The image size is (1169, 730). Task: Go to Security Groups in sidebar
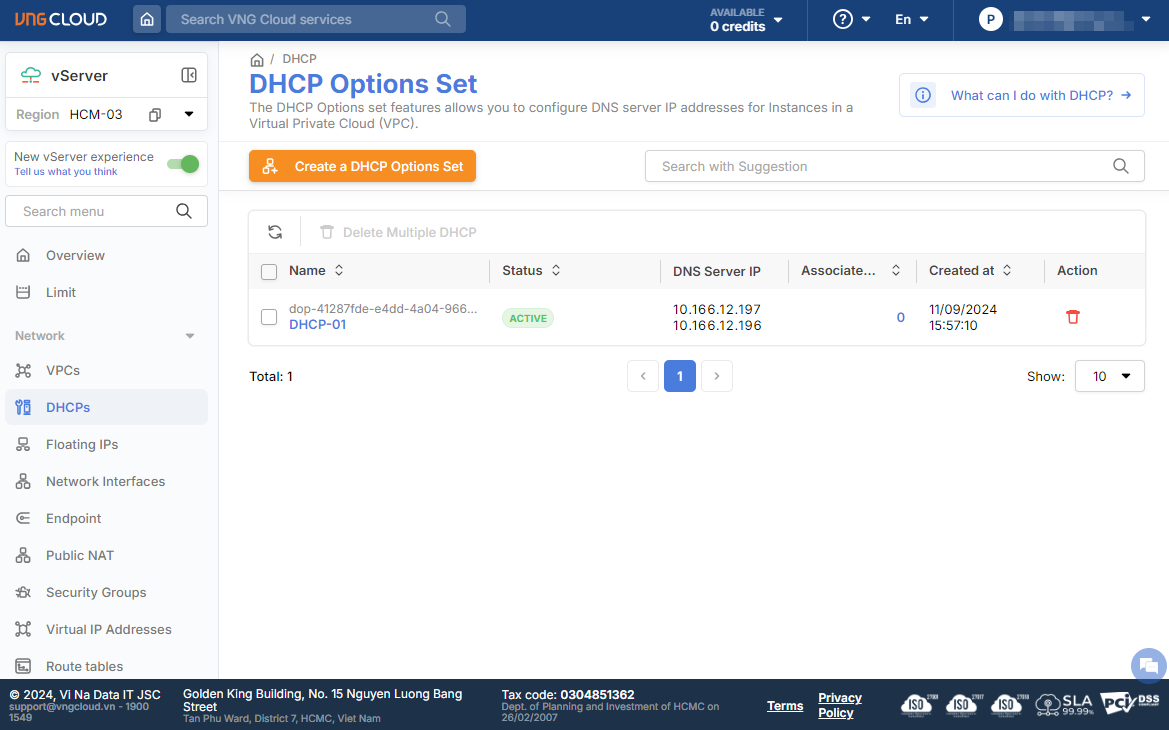[96, 592]
